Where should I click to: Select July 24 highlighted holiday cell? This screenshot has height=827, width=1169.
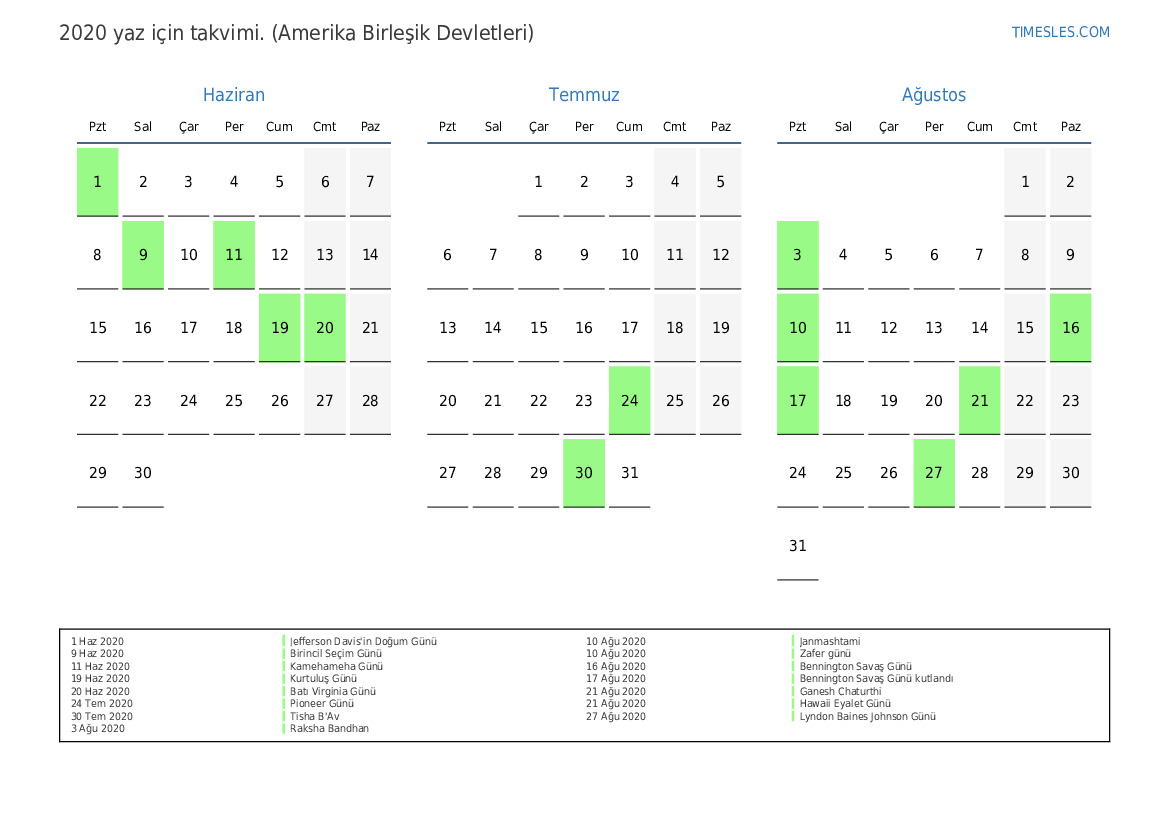[630, 401]
